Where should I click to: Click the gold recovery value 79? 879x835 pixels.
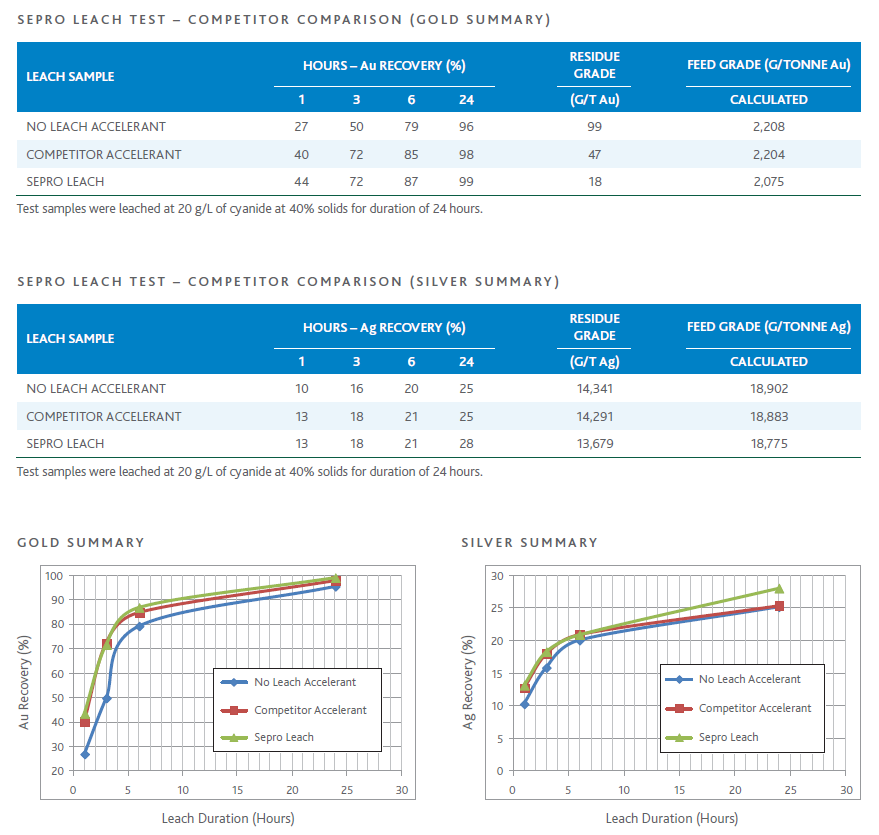411,127
